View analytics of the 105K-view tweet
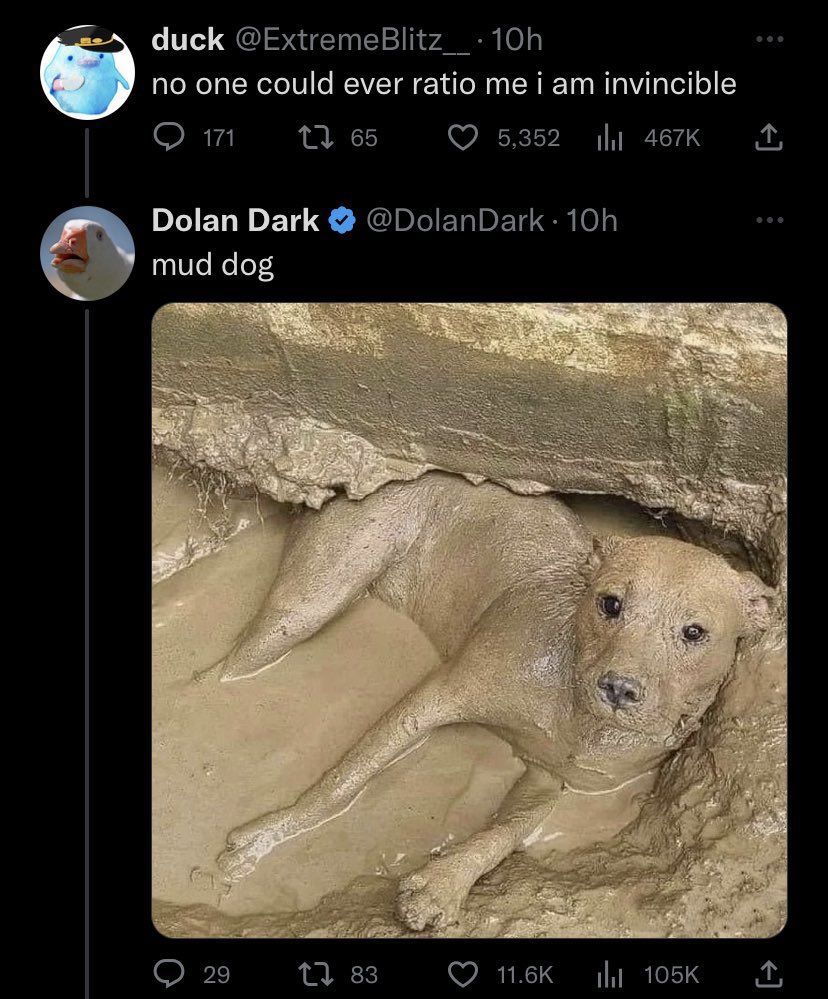This screenshot has width=828, height=999. pos(610,973)
